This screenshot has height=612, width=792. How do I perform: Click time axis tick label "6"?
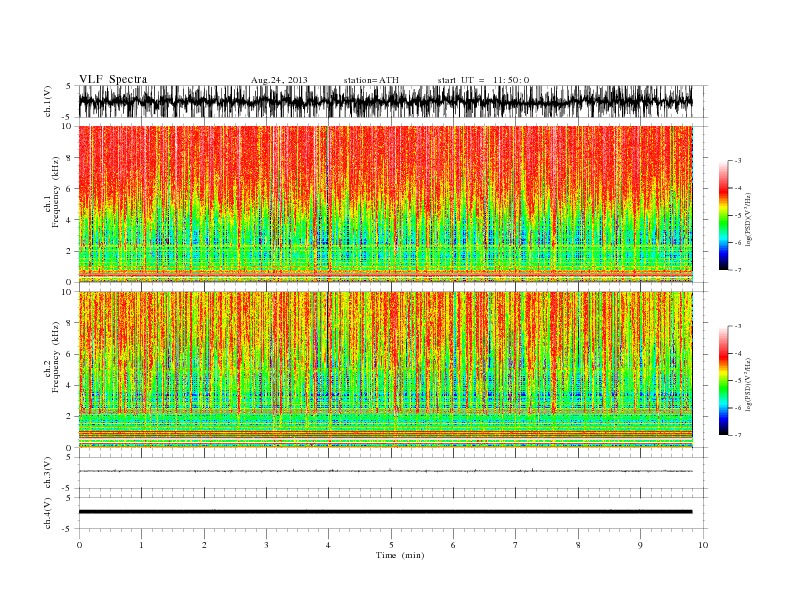[x=453, y=545]
